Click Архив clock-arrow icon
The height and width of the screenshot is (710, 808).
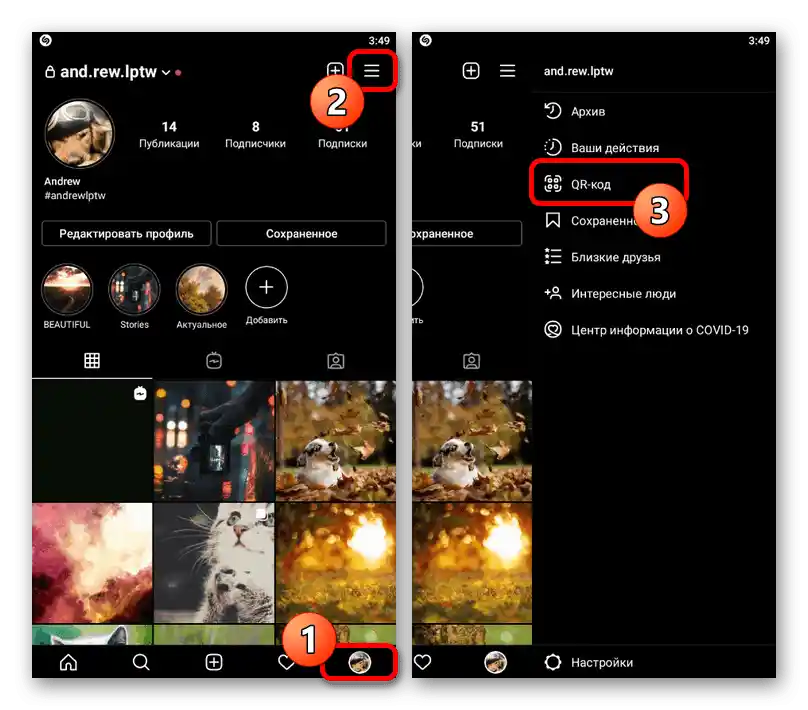(553, 111)
